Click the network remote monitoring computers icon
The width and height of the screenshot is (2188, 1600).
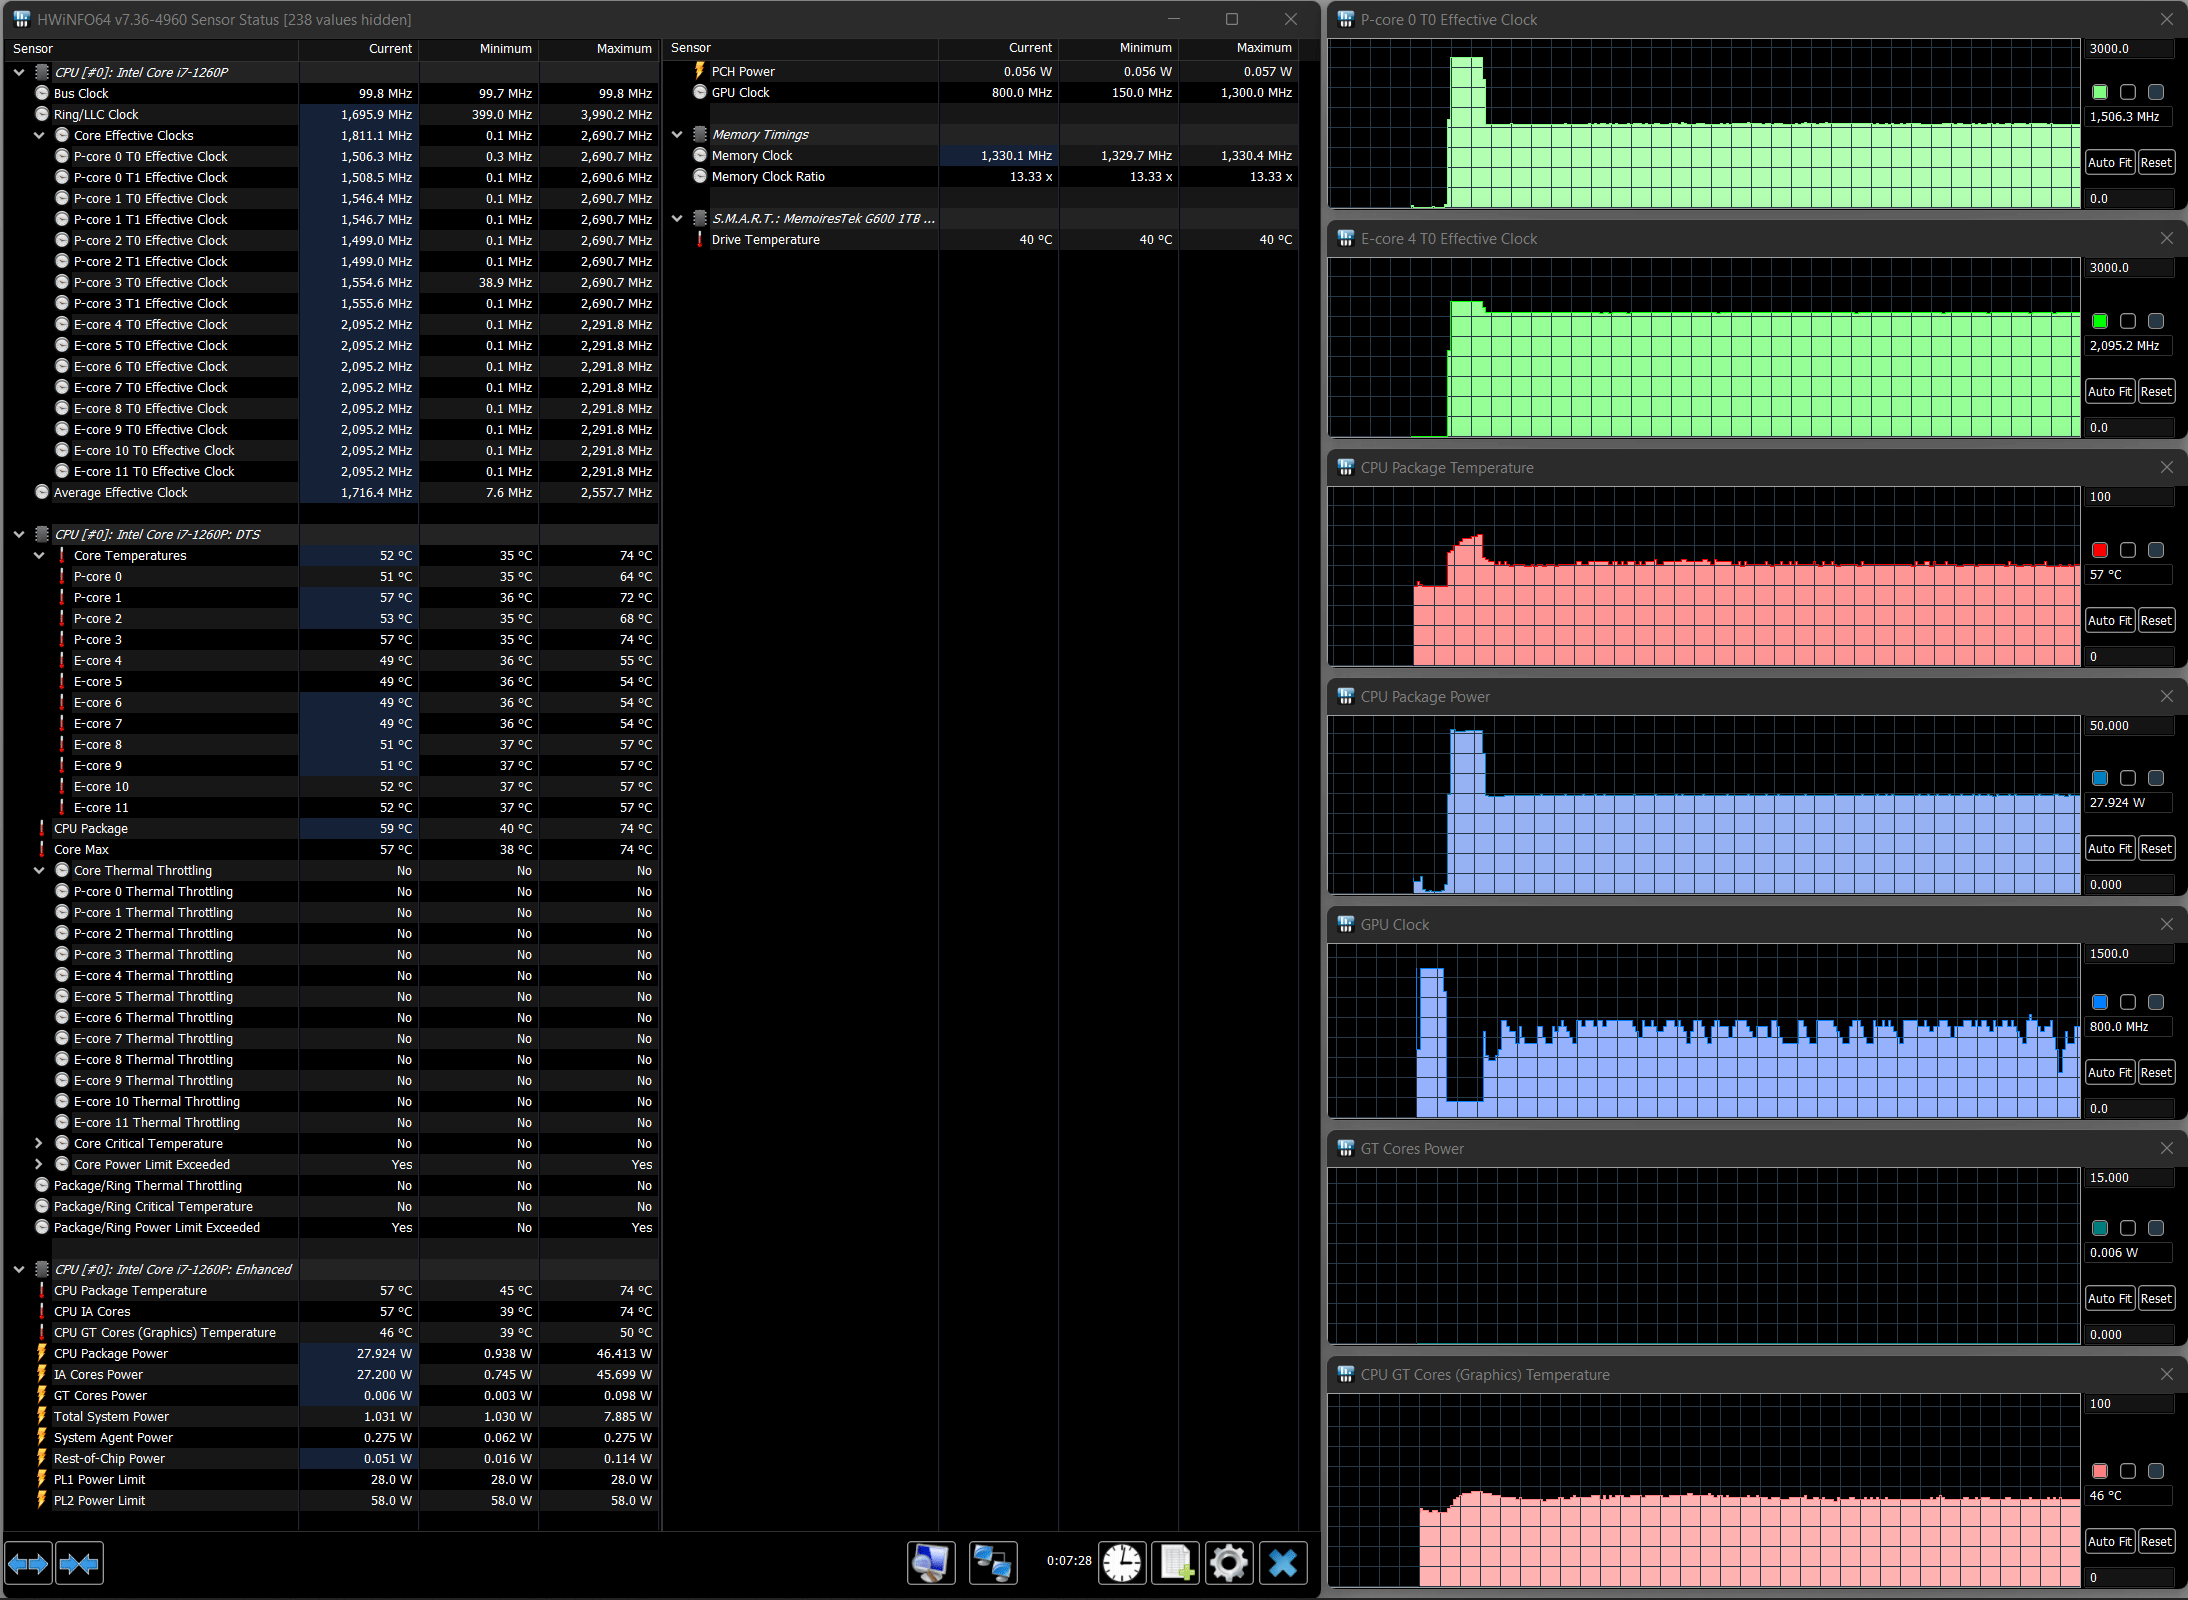pos(993,1563)
